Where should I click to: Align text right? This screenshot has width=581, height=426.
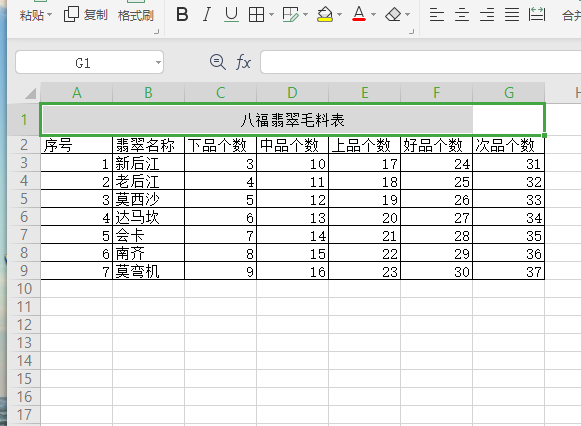pos(487,15)
